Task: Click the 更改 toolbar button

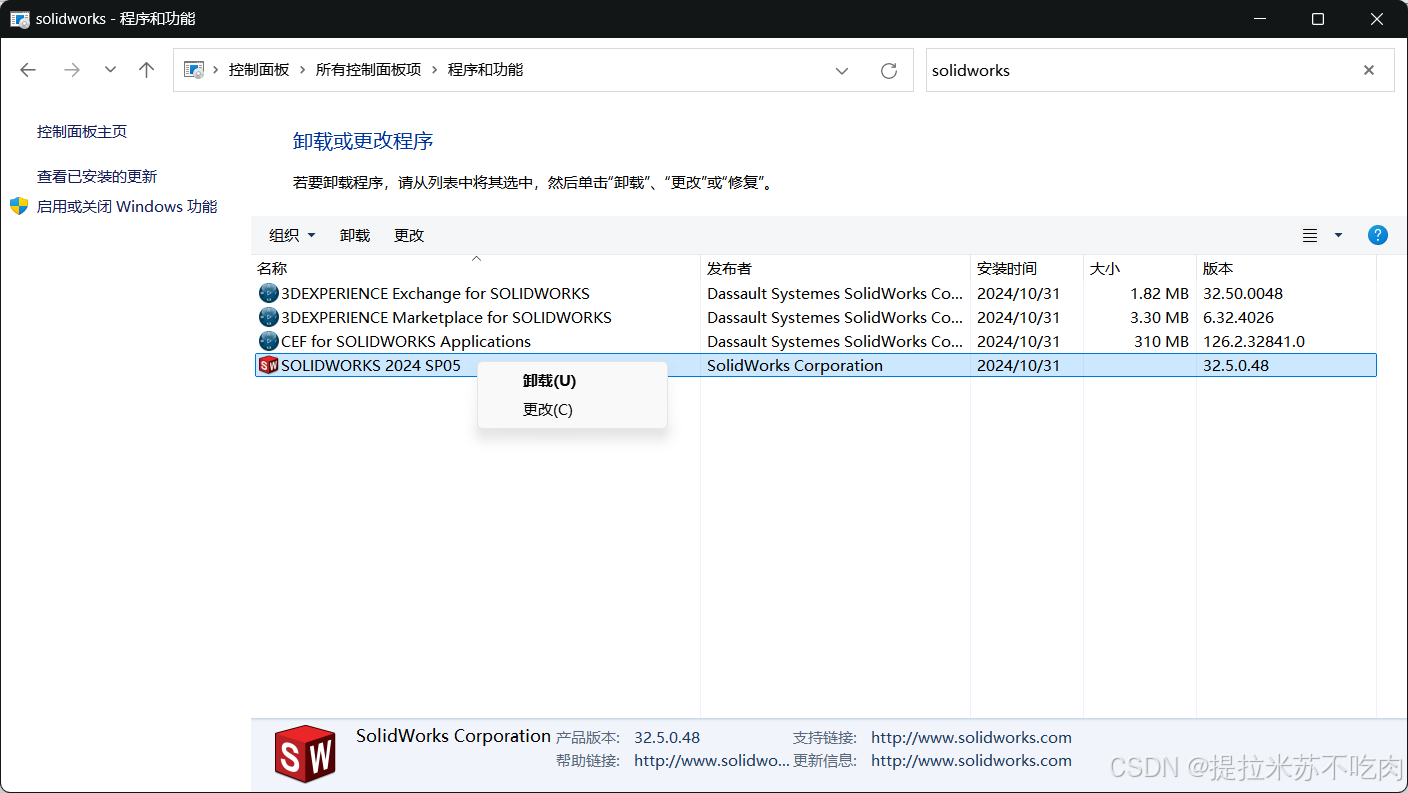Action: (x=409, y=235)
